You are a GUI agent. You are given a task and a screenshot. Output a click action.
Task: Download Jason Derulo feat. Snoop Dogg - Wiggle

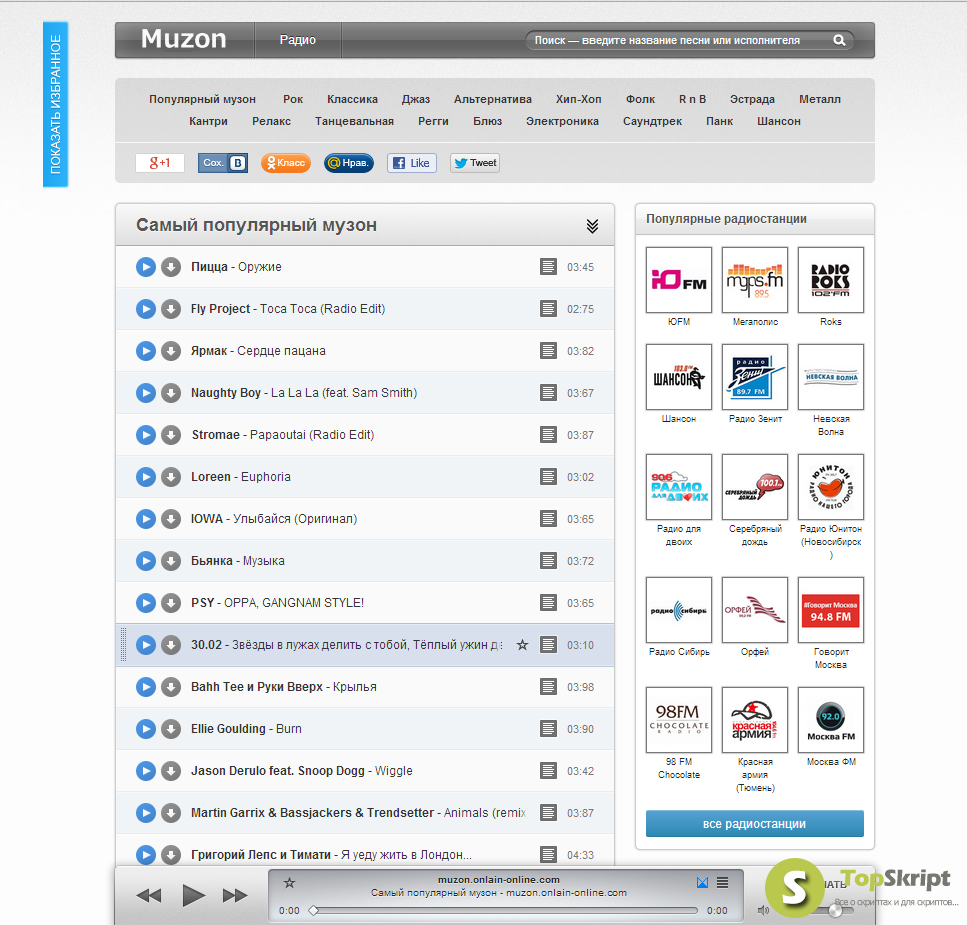tap(171, 771)
